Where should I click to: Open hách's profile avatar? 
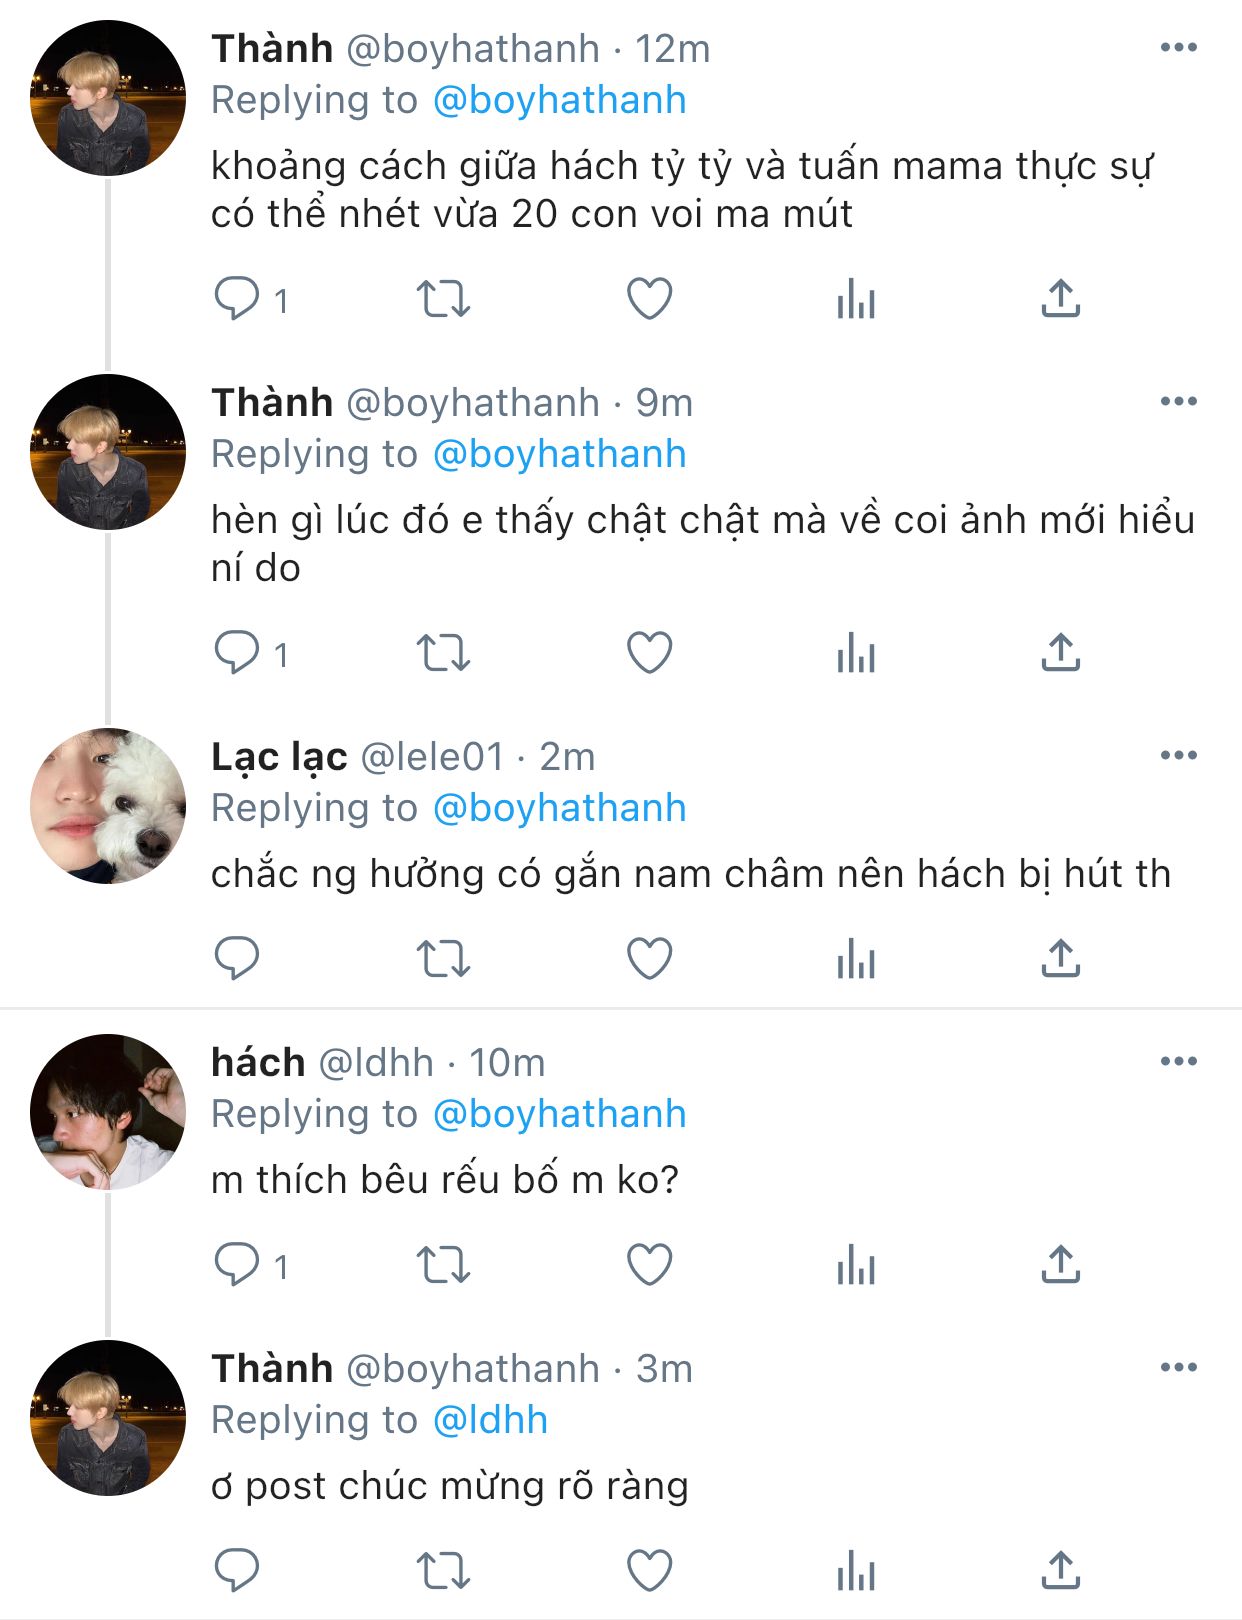pyautogui.click(x=108, y=1112)
